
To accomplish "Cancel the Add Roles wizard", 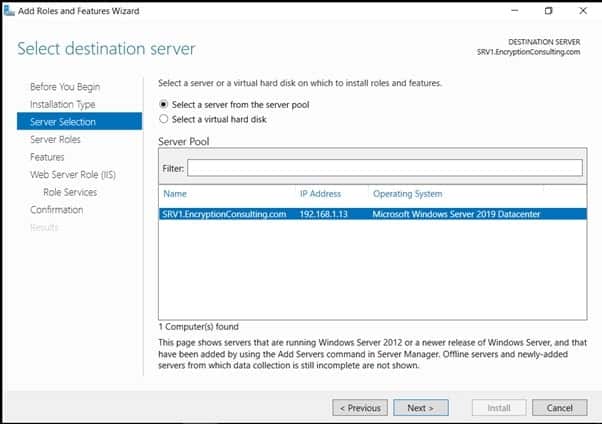I will point(560,408).
